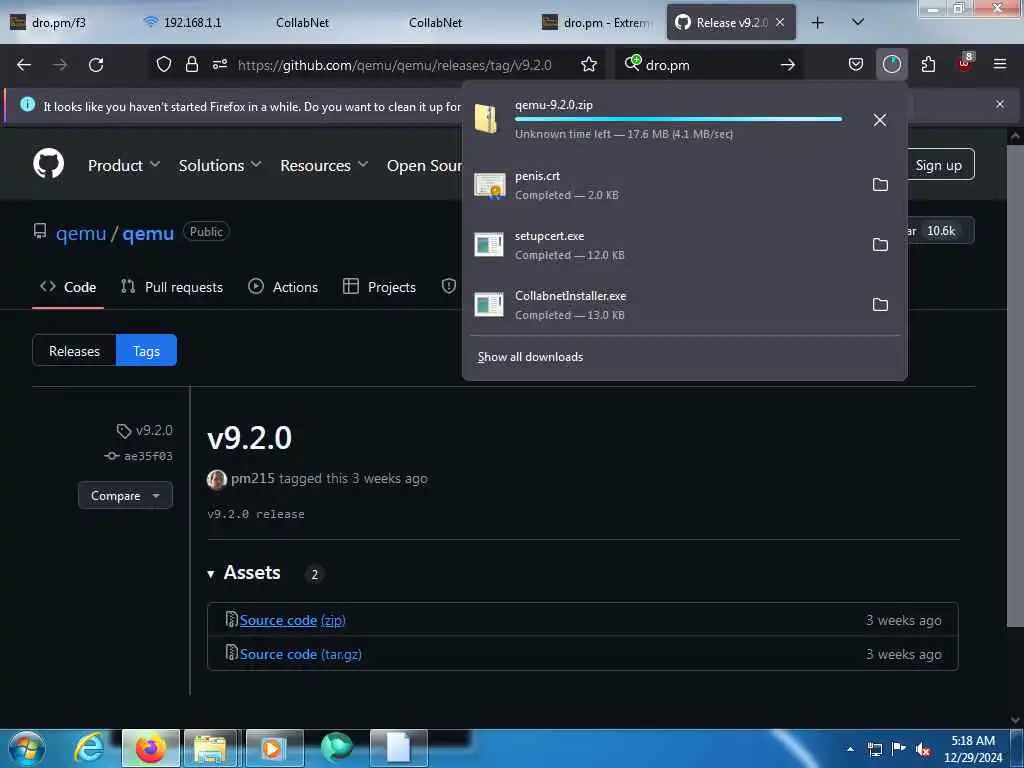Click the qemu-9.2.0.zip download progress bar
The image size is (1024, 768).
click(678, 119)
